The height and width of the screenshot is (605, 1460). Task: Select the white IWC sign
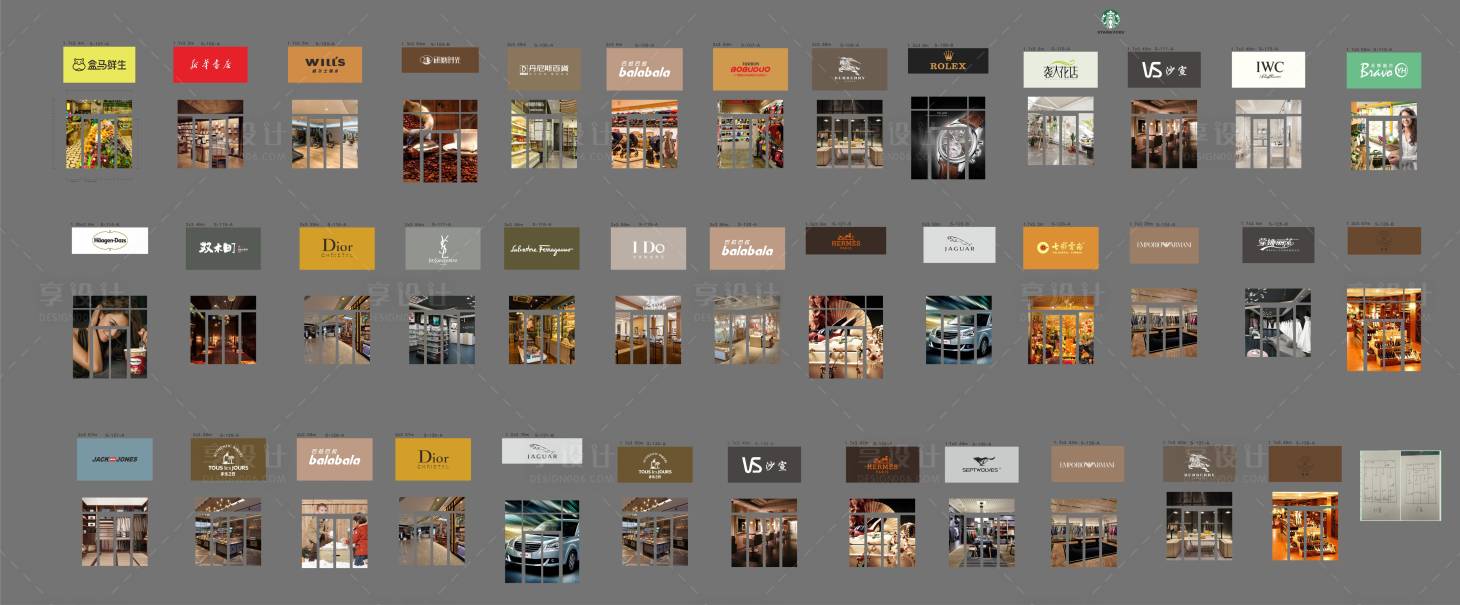(1268, 70)
